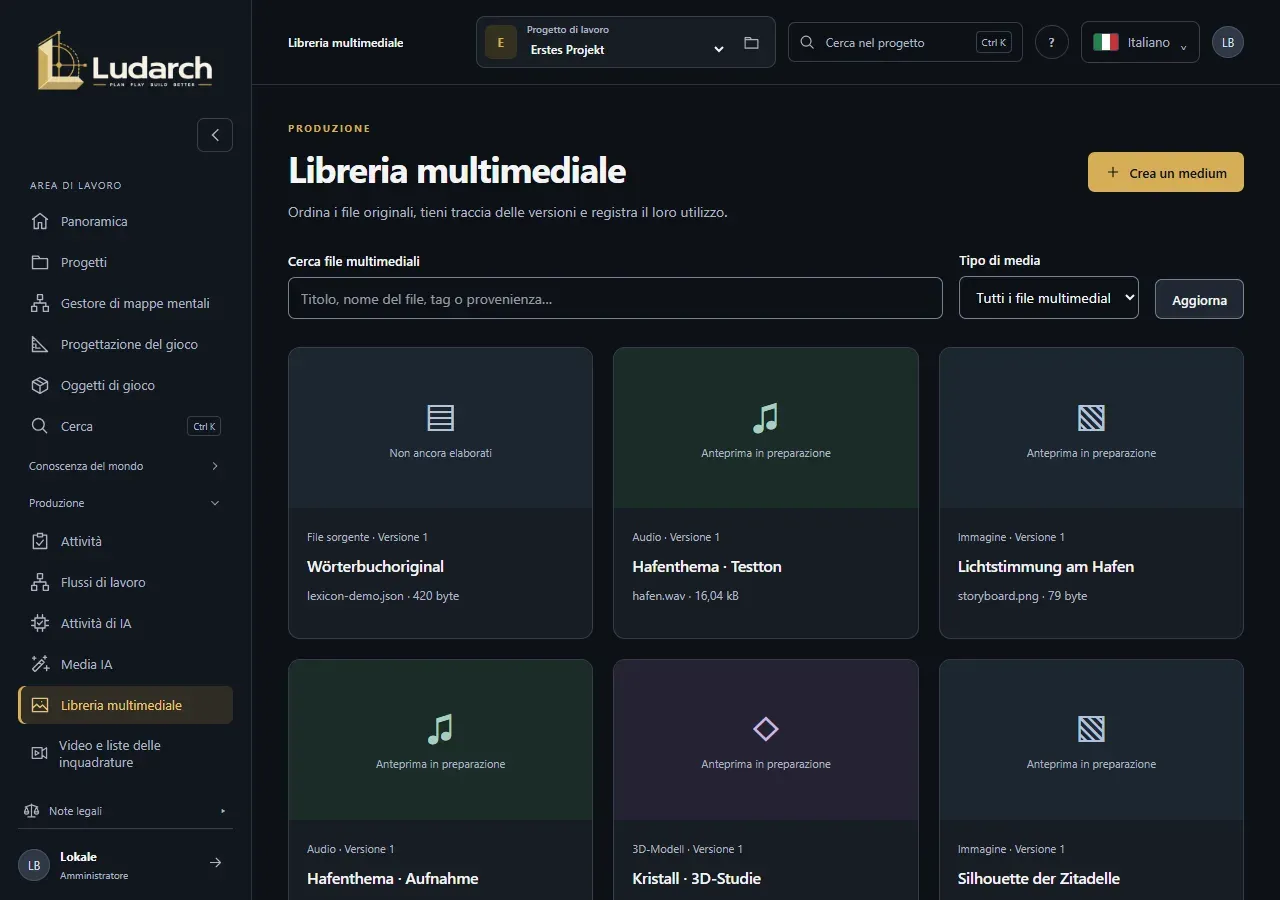The height and width of the screenshot is (900, 1280).
Task: Select the Attività di IA chip icon
Action: pos(40,623)
